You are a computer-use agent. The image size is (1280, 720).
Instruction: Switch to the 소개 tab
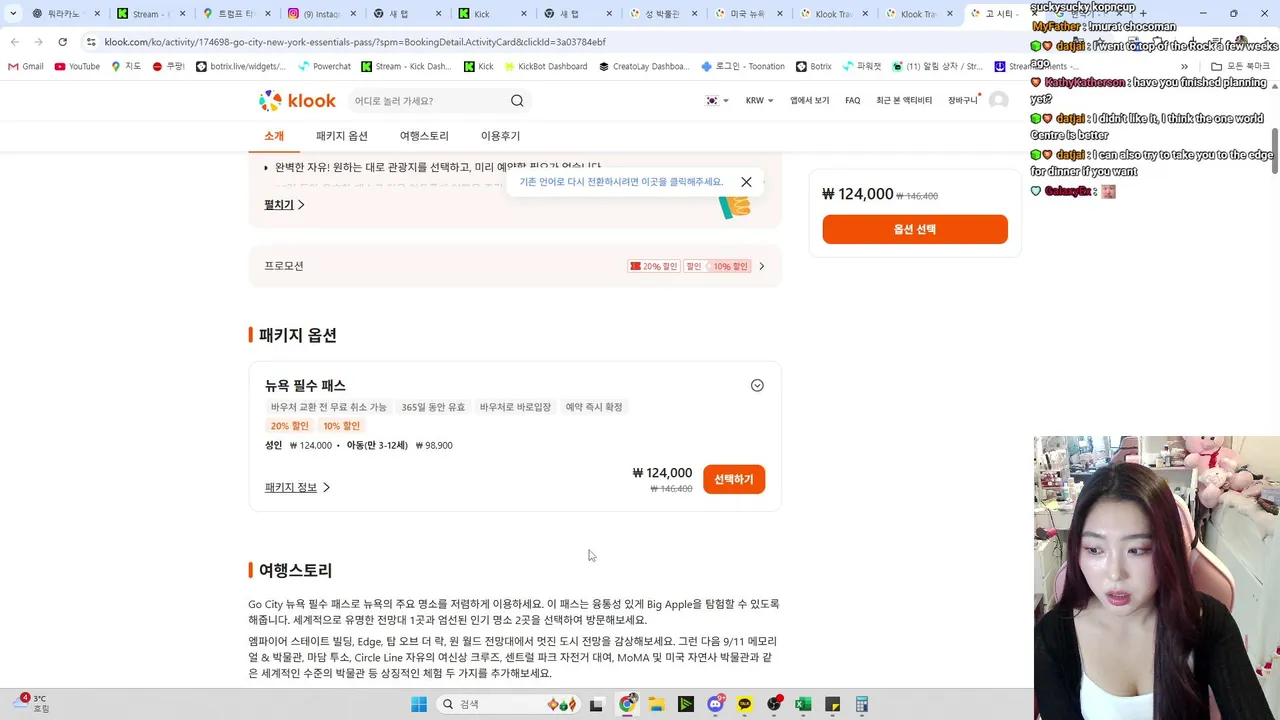click(x=274, y=136)
